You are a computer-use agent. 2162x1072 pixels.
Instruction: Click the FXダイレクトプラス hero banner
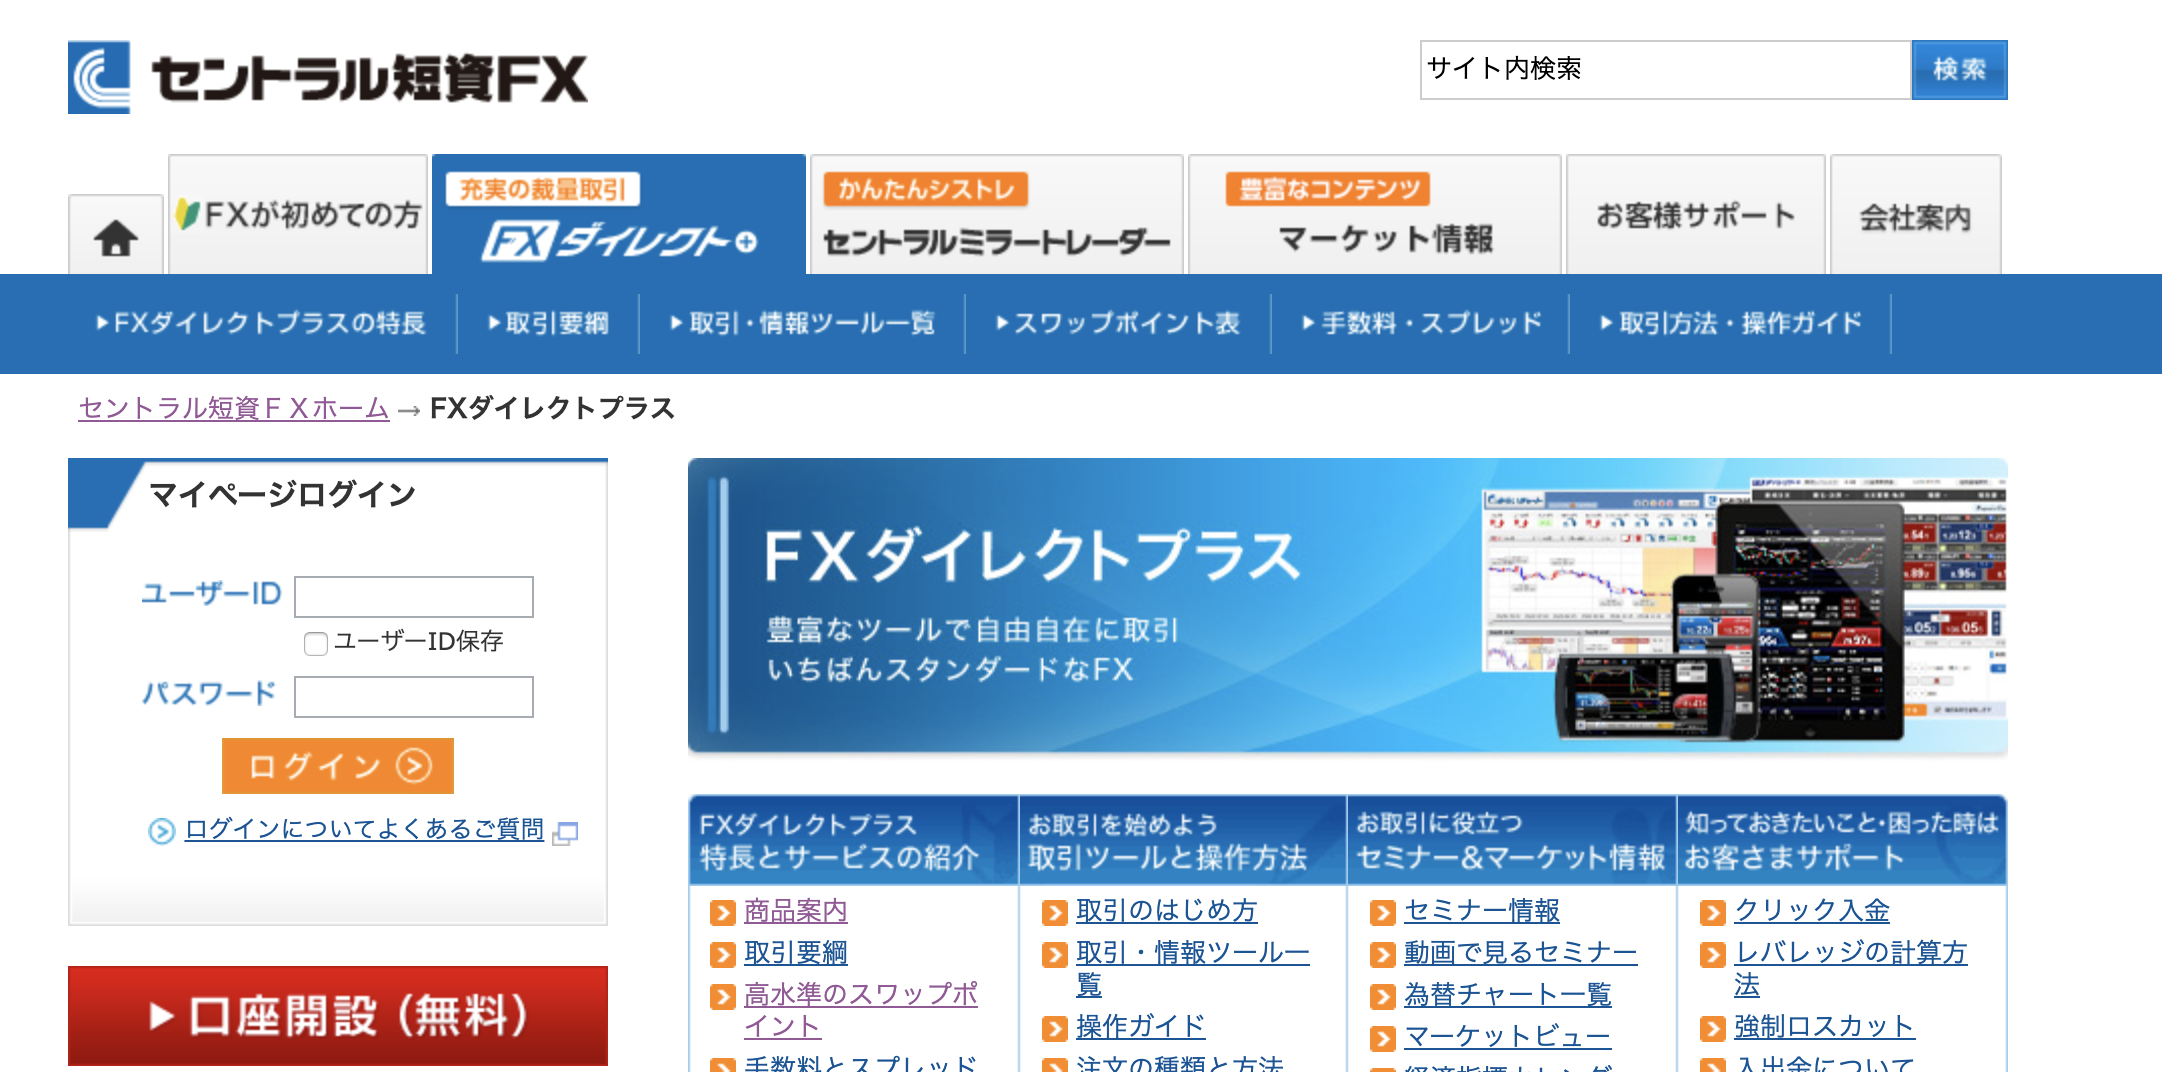pos(1347,605)
